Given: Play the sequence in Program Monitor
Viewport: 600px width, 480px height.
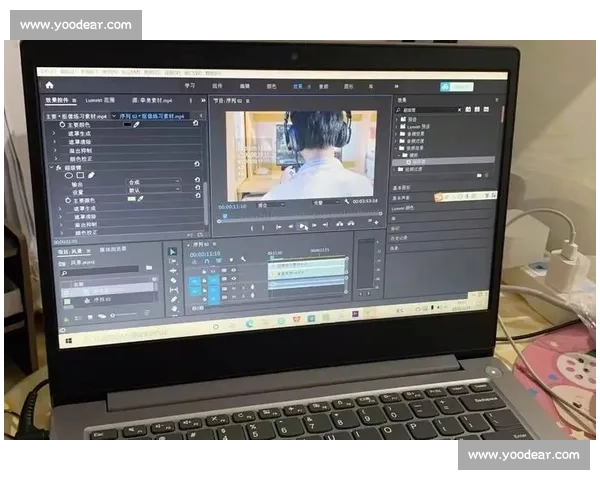Looking at the screenshot, I should click(x=302, y=226).
